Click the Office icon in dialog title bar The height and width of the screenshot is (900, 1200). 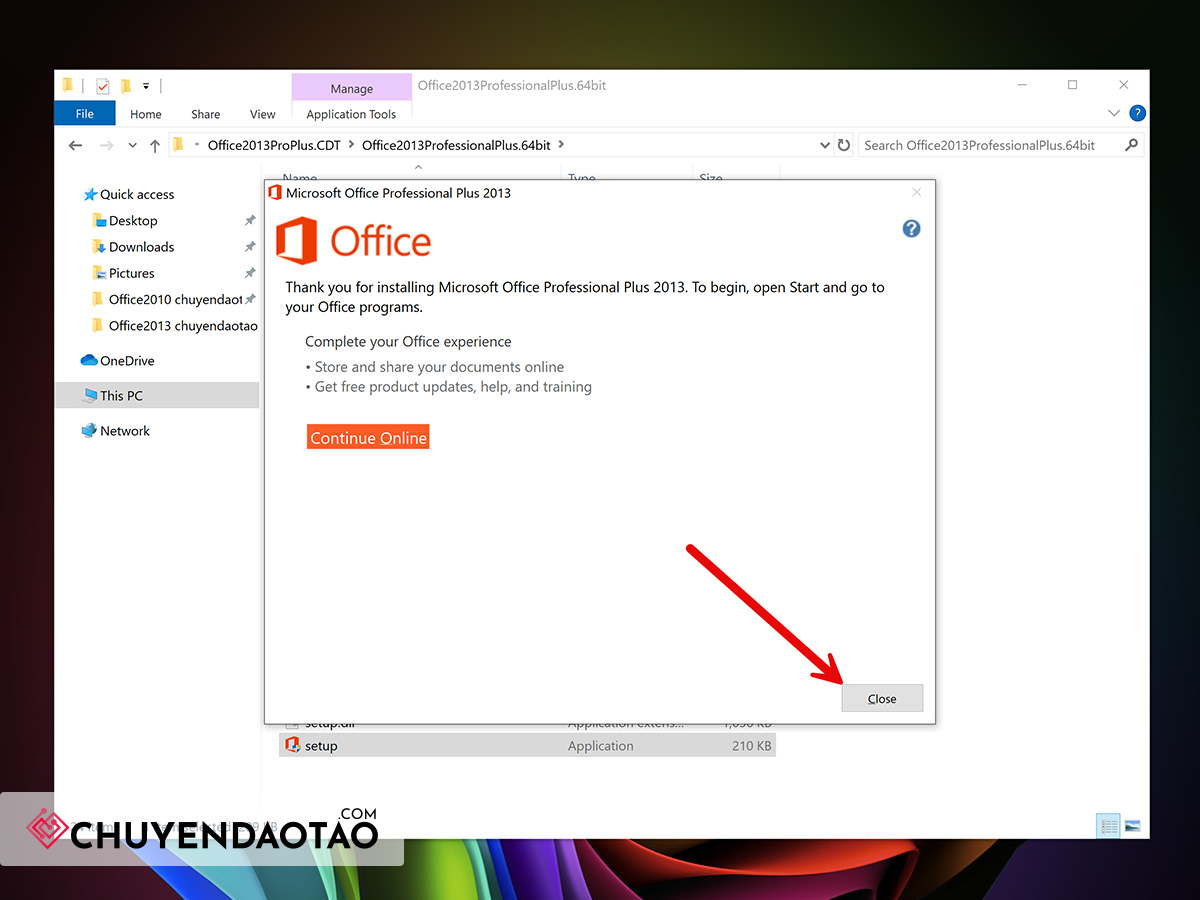tap(275, 193)
